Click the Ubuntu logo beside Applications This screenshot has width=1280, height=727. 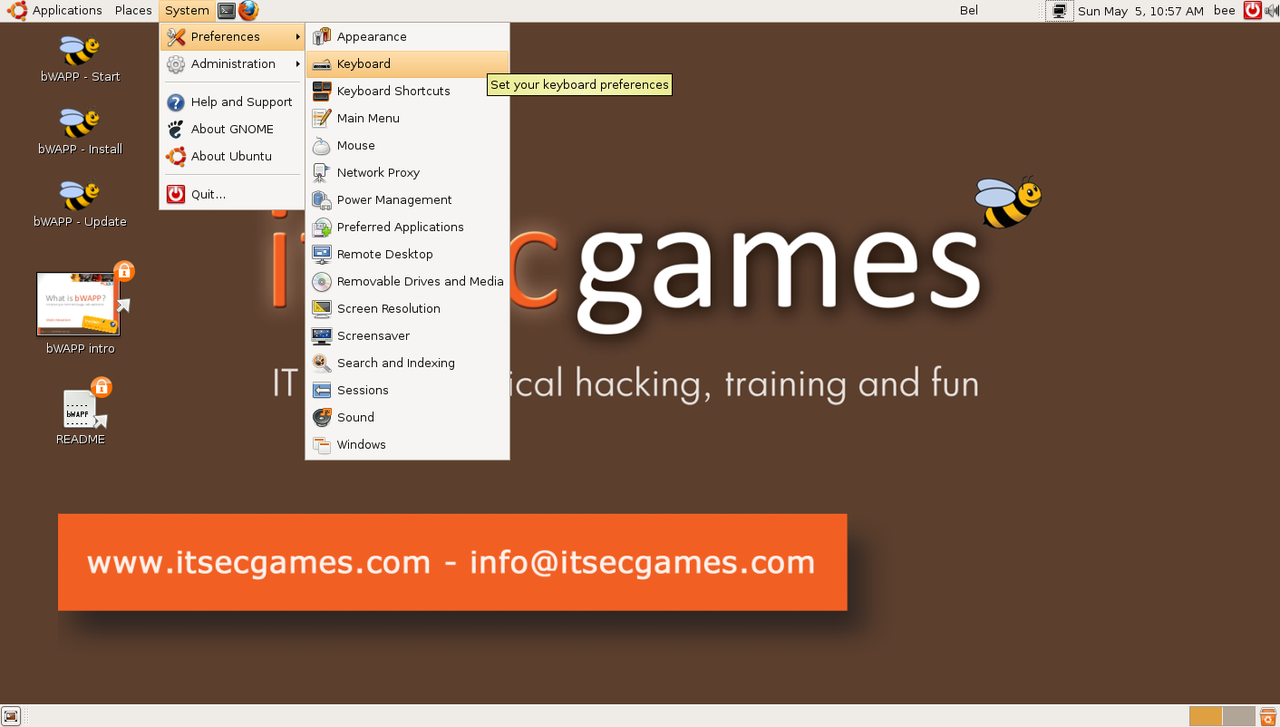(17, 11)
